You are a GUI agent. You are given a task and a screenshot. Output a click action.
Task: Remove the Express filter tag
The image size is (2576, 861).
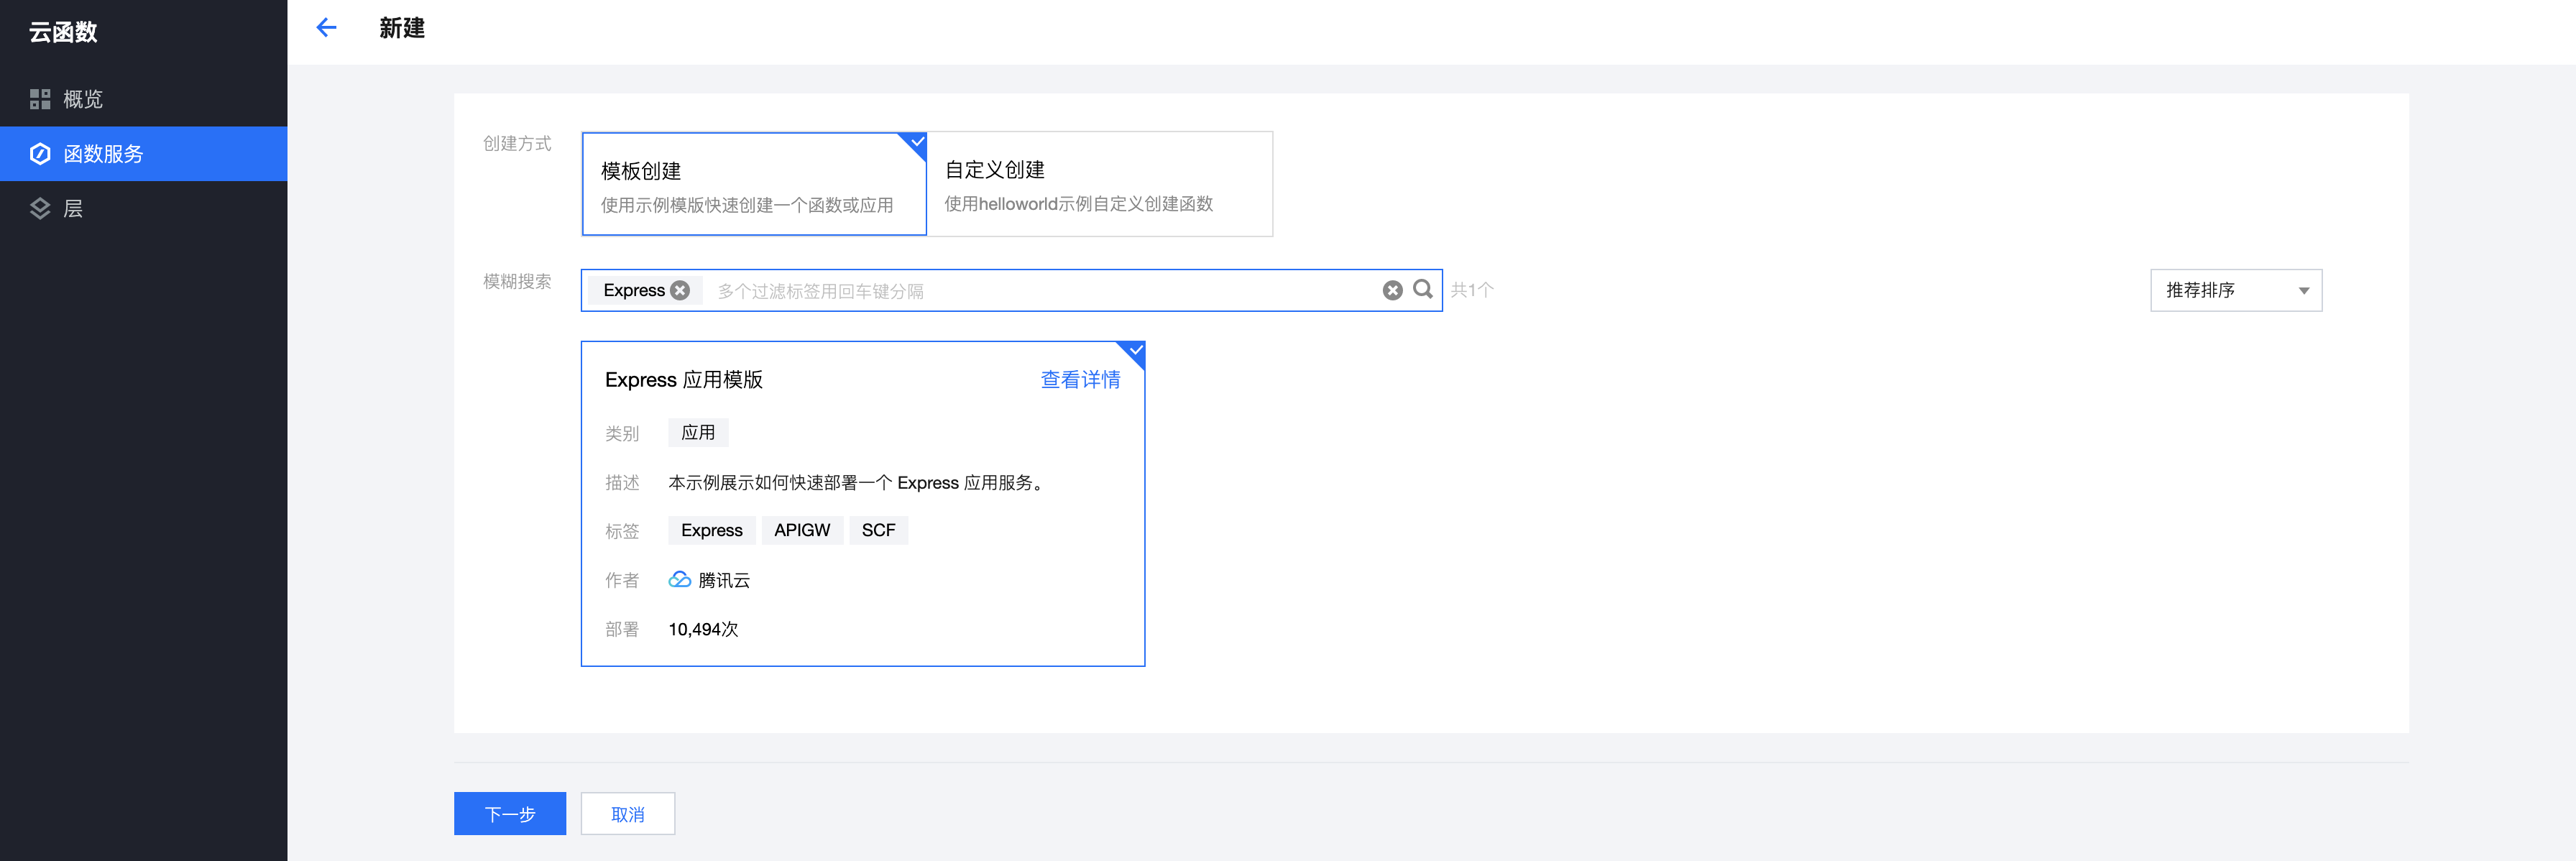click(x=680, y=290)
